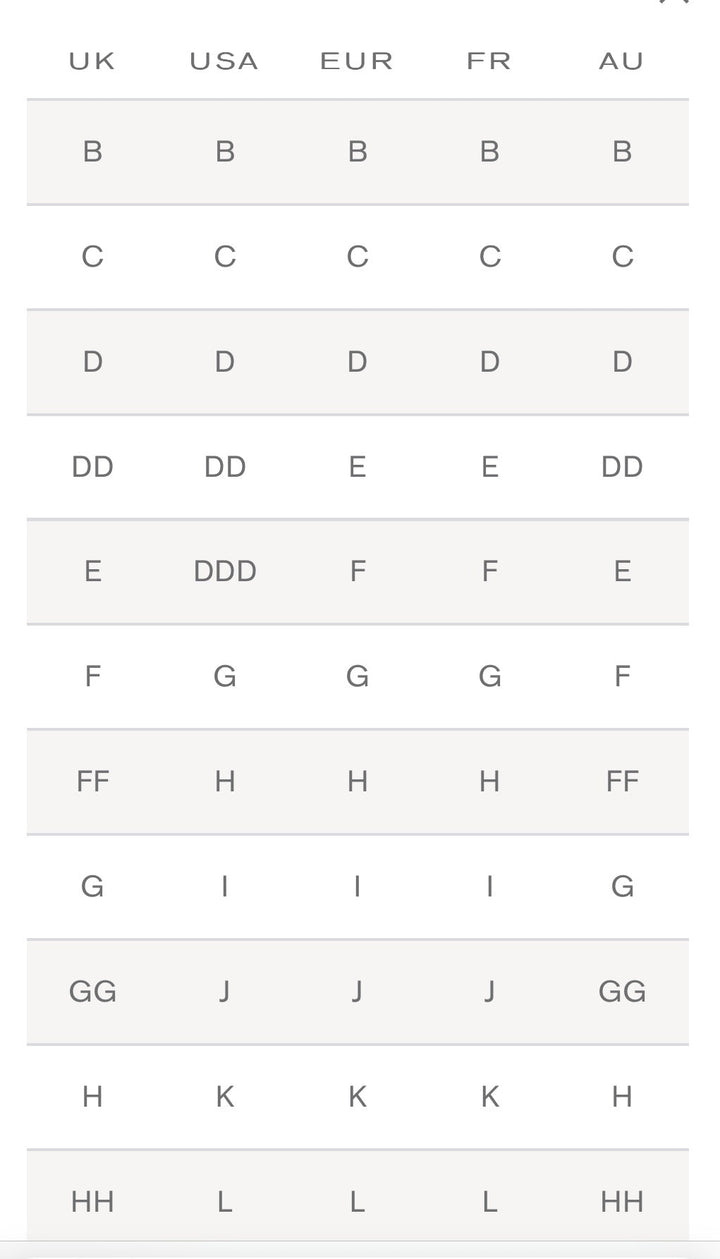Click the DDD cell in USA column
This screenshot has height=1259, width=720.
point(225,572)
